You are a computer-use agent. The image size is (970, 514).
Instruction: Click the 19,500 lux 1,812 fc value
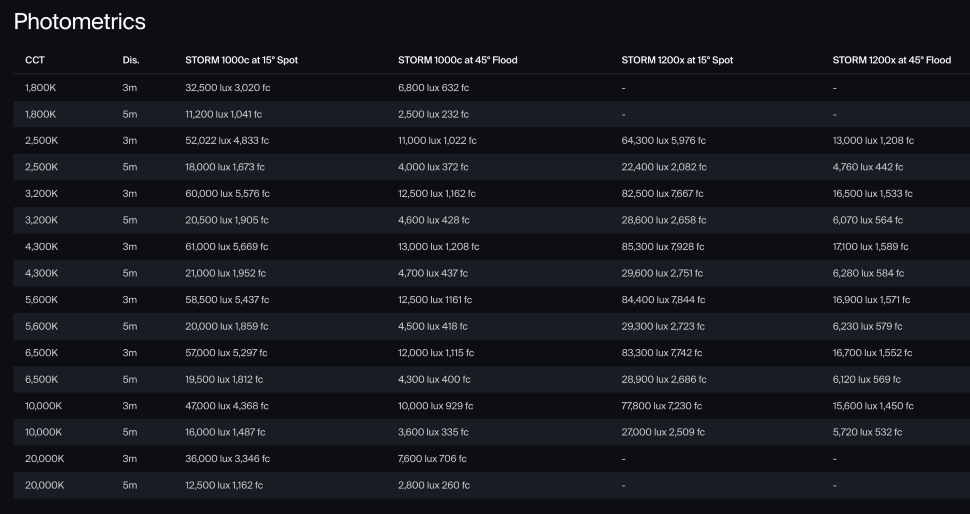224,379
